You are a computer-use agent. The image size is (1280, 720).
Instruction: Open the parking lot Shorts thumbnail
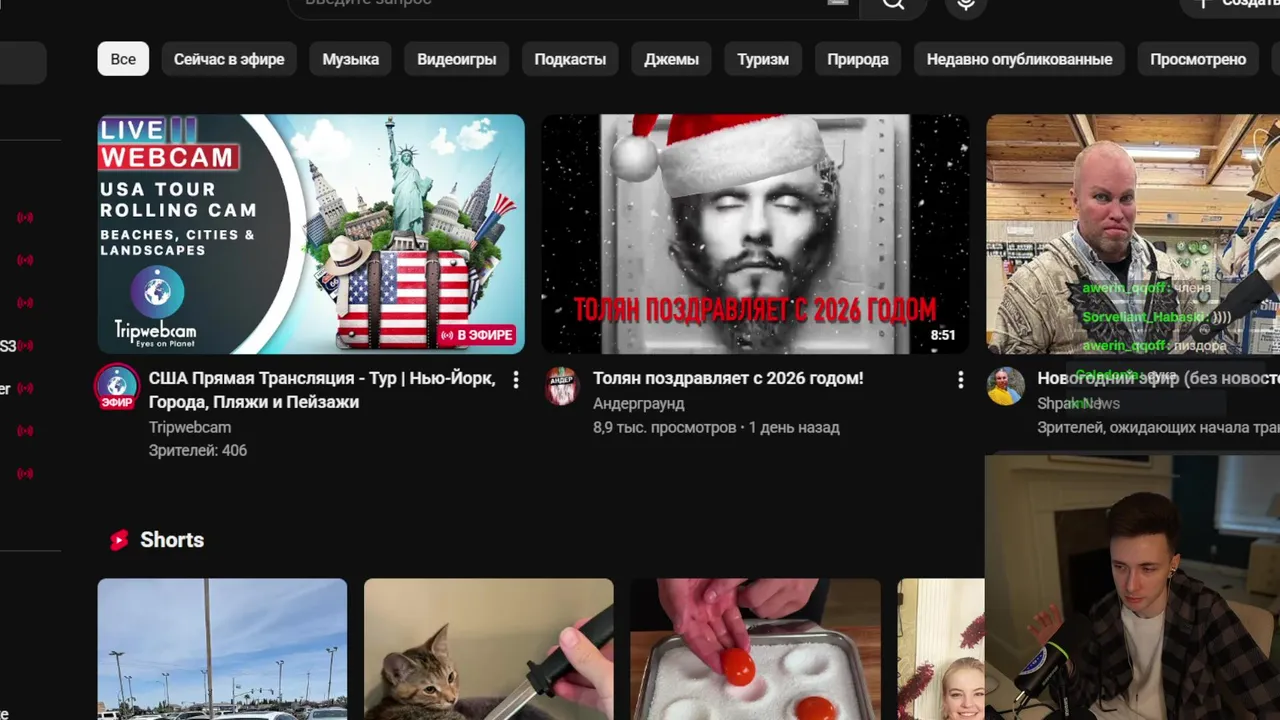click(x=222, y=649)
